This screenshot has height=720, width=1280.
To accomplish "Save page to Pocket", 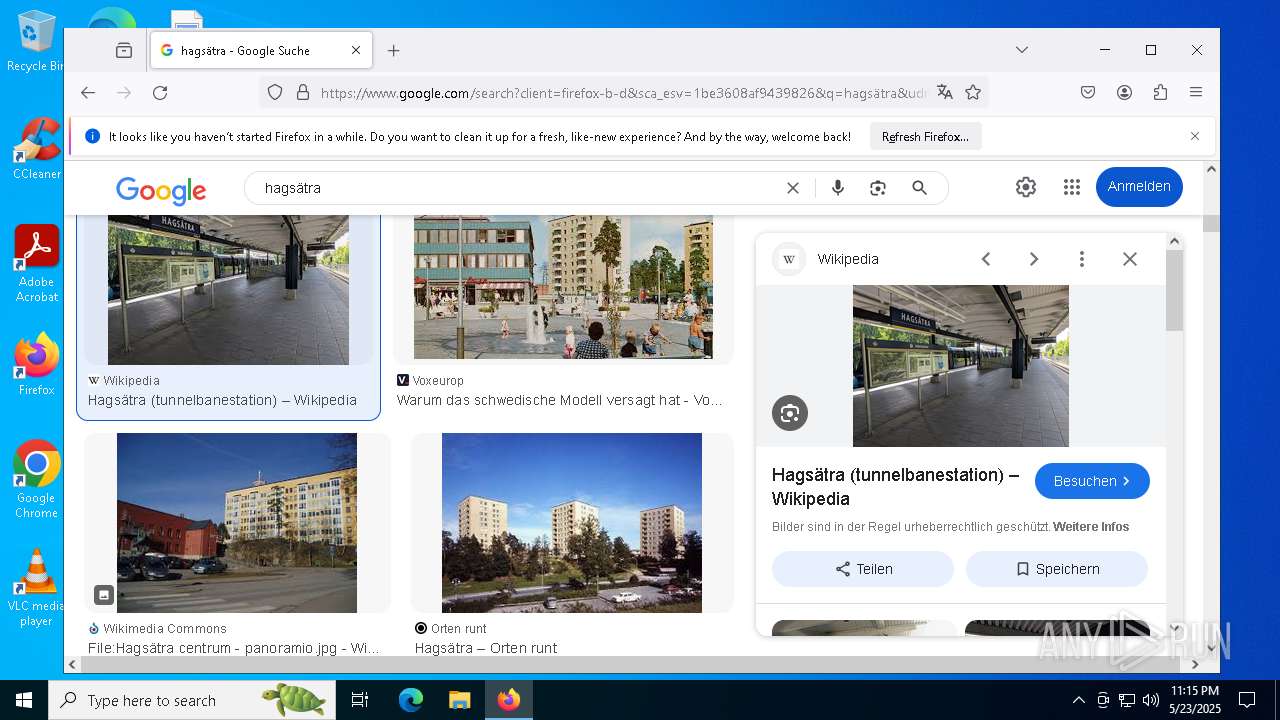I will coord(1088,93).
